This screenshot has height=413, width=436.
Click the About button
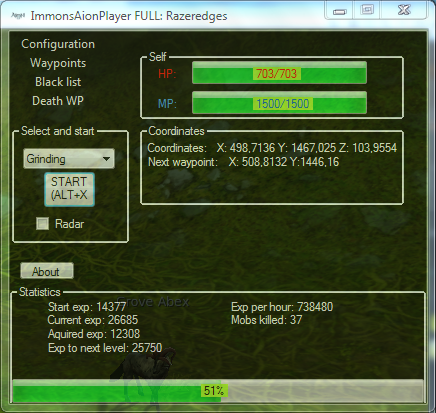47,271
